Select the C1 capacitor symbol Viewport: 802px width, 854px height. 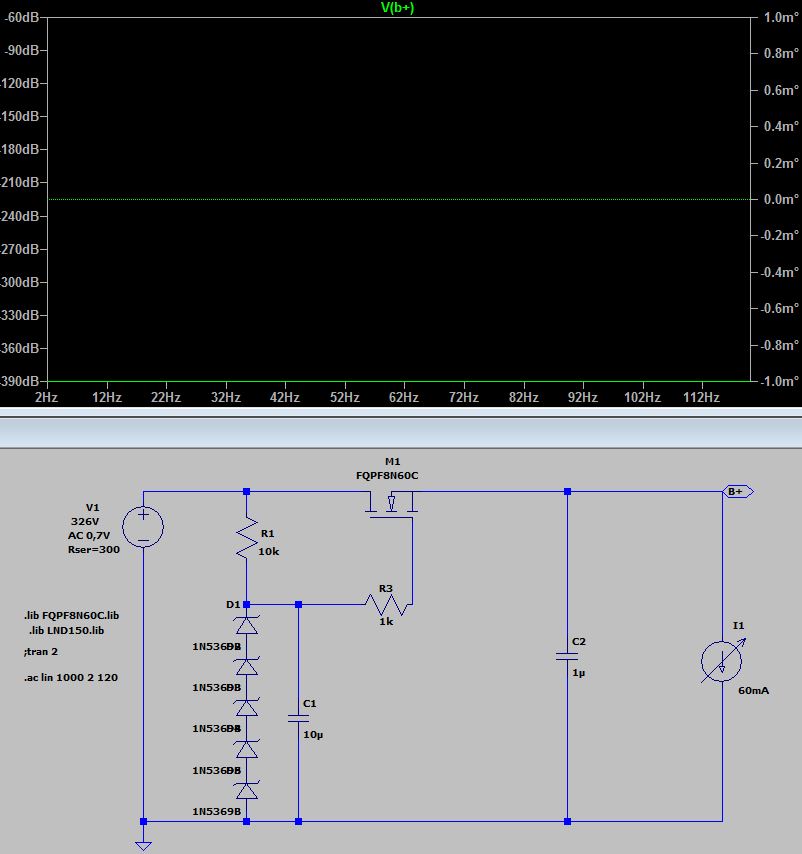[298, 718]
